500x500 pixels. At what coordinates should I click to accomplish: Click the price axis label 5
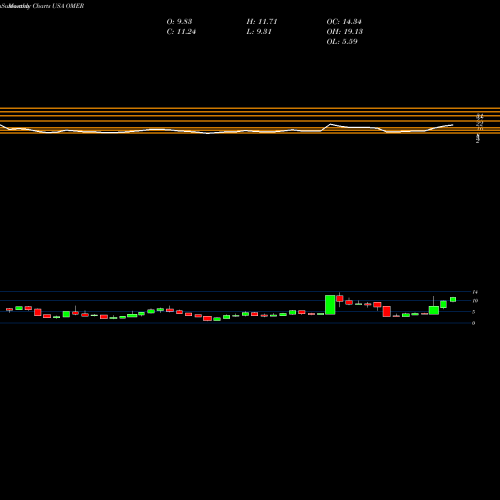[x=473, y=312]
